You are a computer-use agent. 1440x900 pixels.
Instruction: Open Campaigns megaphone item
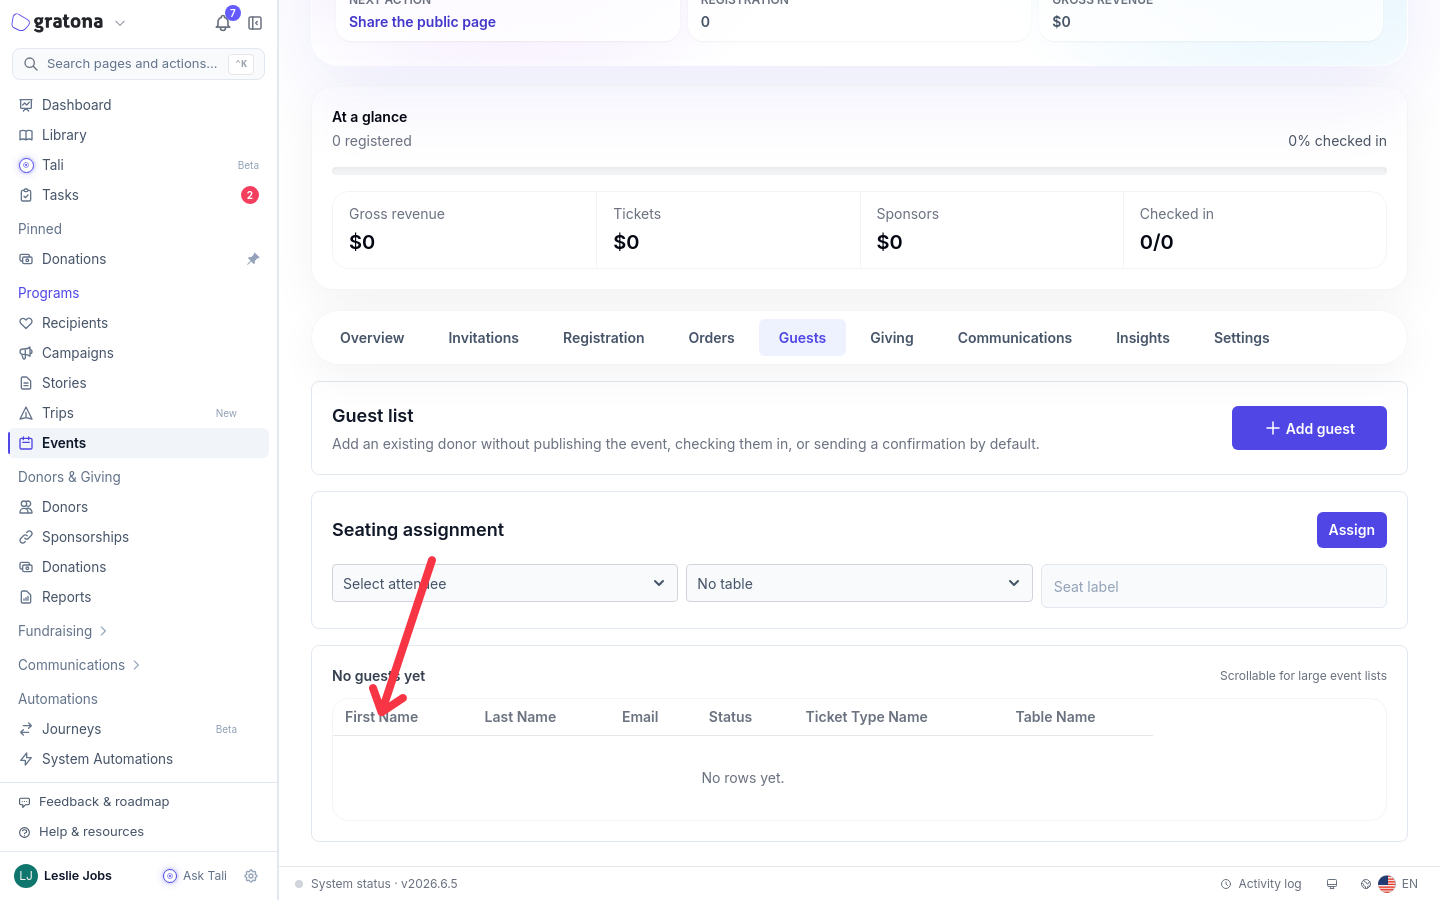[138, 353]
